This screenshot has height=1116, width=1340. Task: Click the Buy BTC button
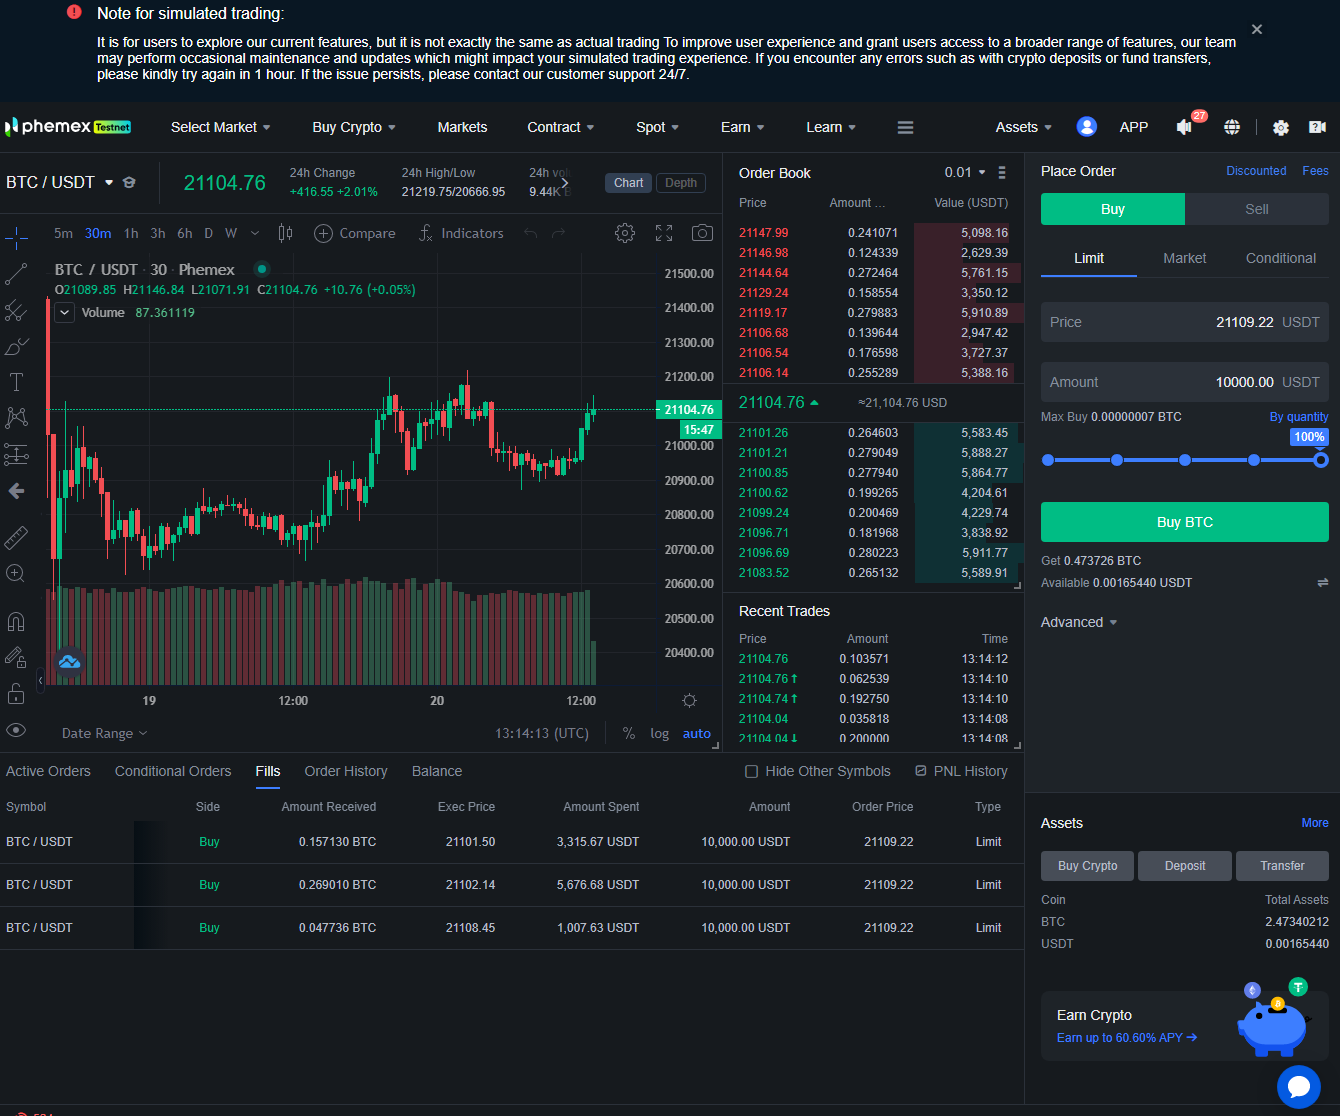pyautogui.click(x=1185, y=522)
